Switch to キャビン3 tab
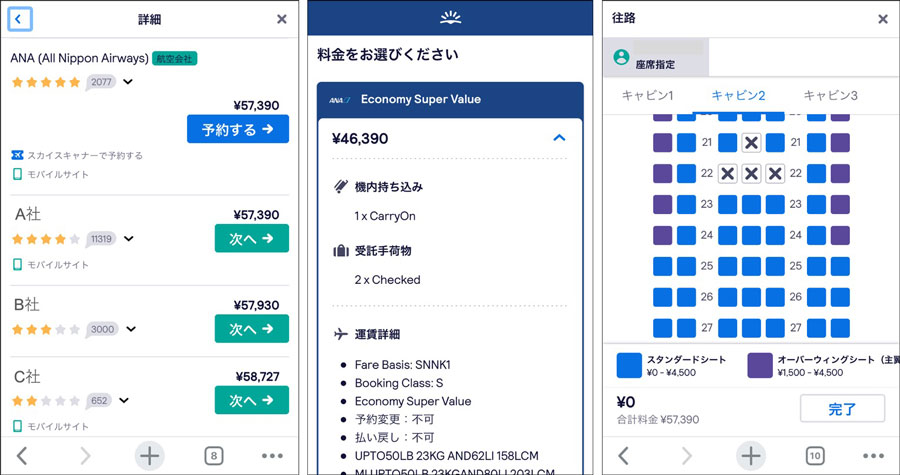 830,95
